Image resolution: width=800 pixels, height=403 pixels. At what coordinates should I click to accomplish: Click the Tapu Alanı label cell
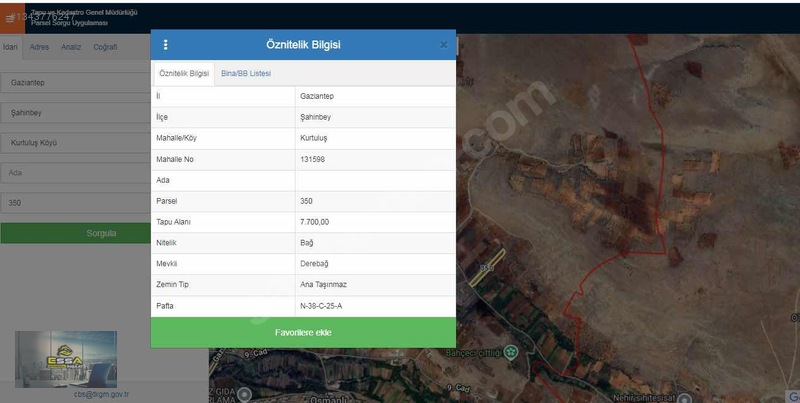[223, 222]
